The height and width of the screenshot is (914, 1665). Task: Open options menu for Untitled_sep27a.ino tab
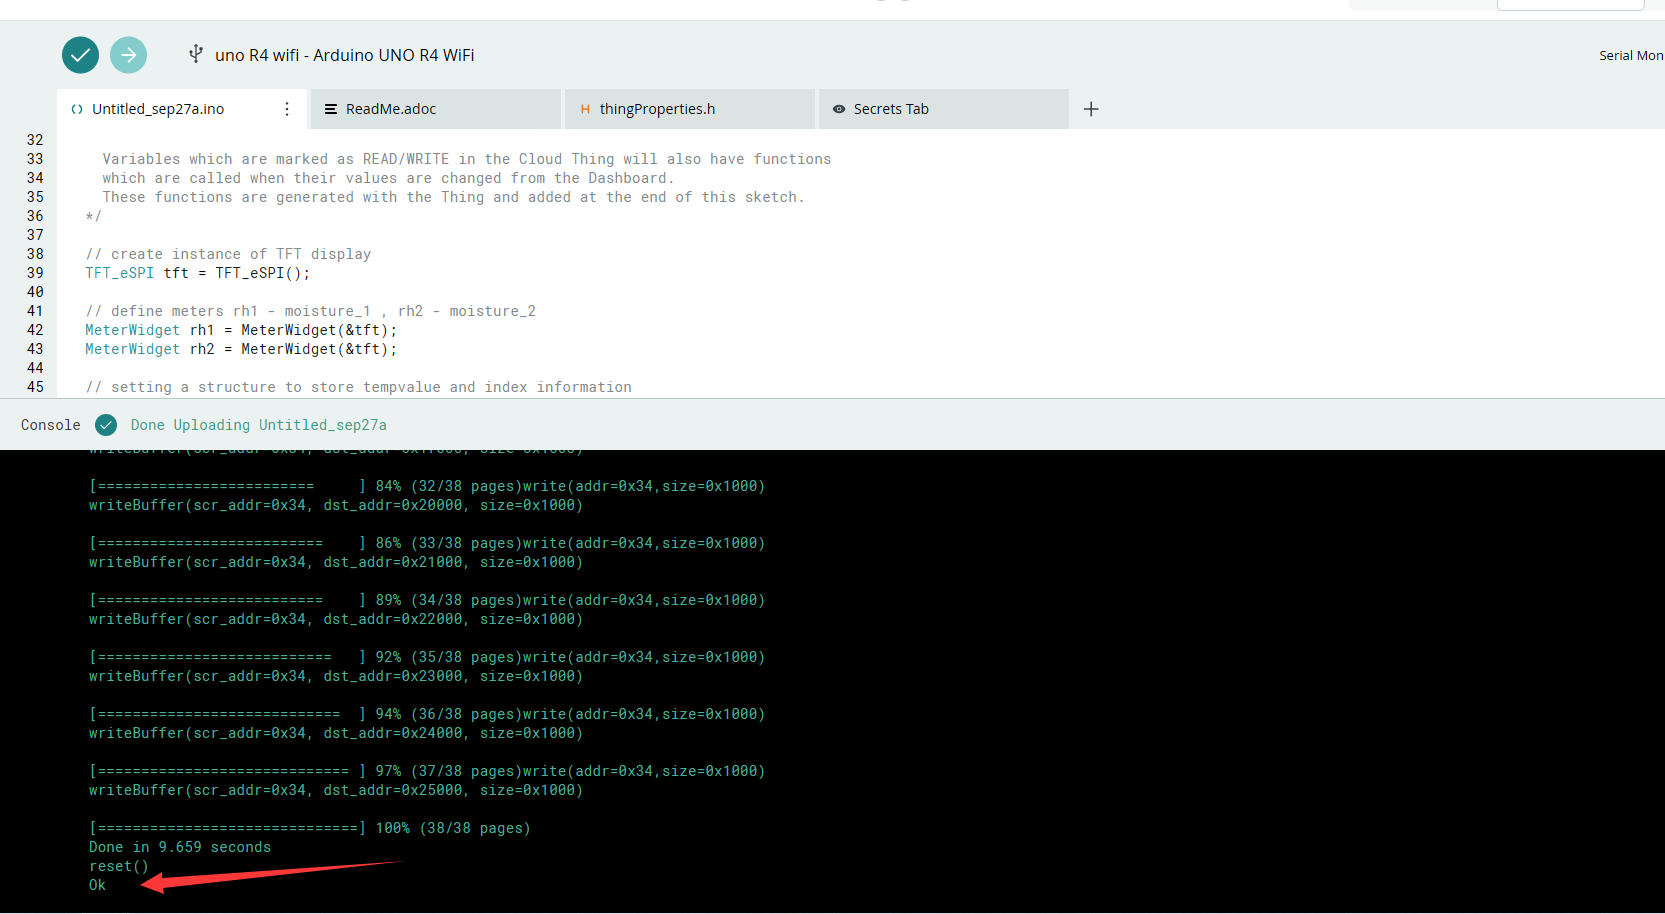(x=287, y=109)
